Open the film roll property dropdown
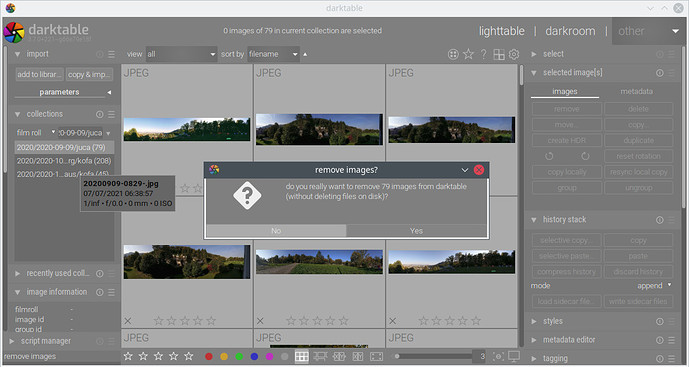 click(36, 132)
